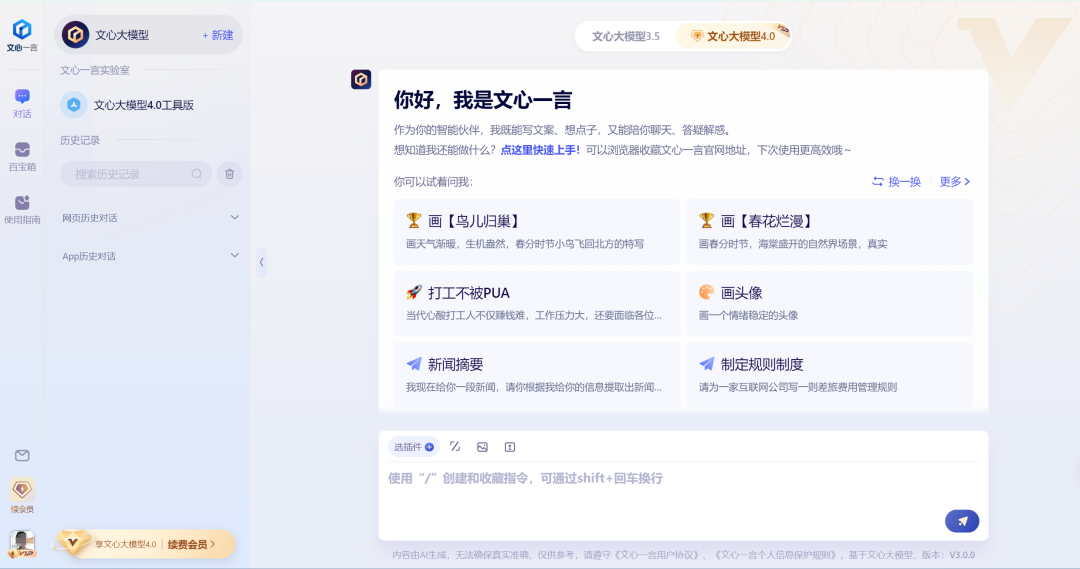The image size is (1080, 569).
Task: Collapse the left sidebar panel arrow
Action: pos(262,262)
